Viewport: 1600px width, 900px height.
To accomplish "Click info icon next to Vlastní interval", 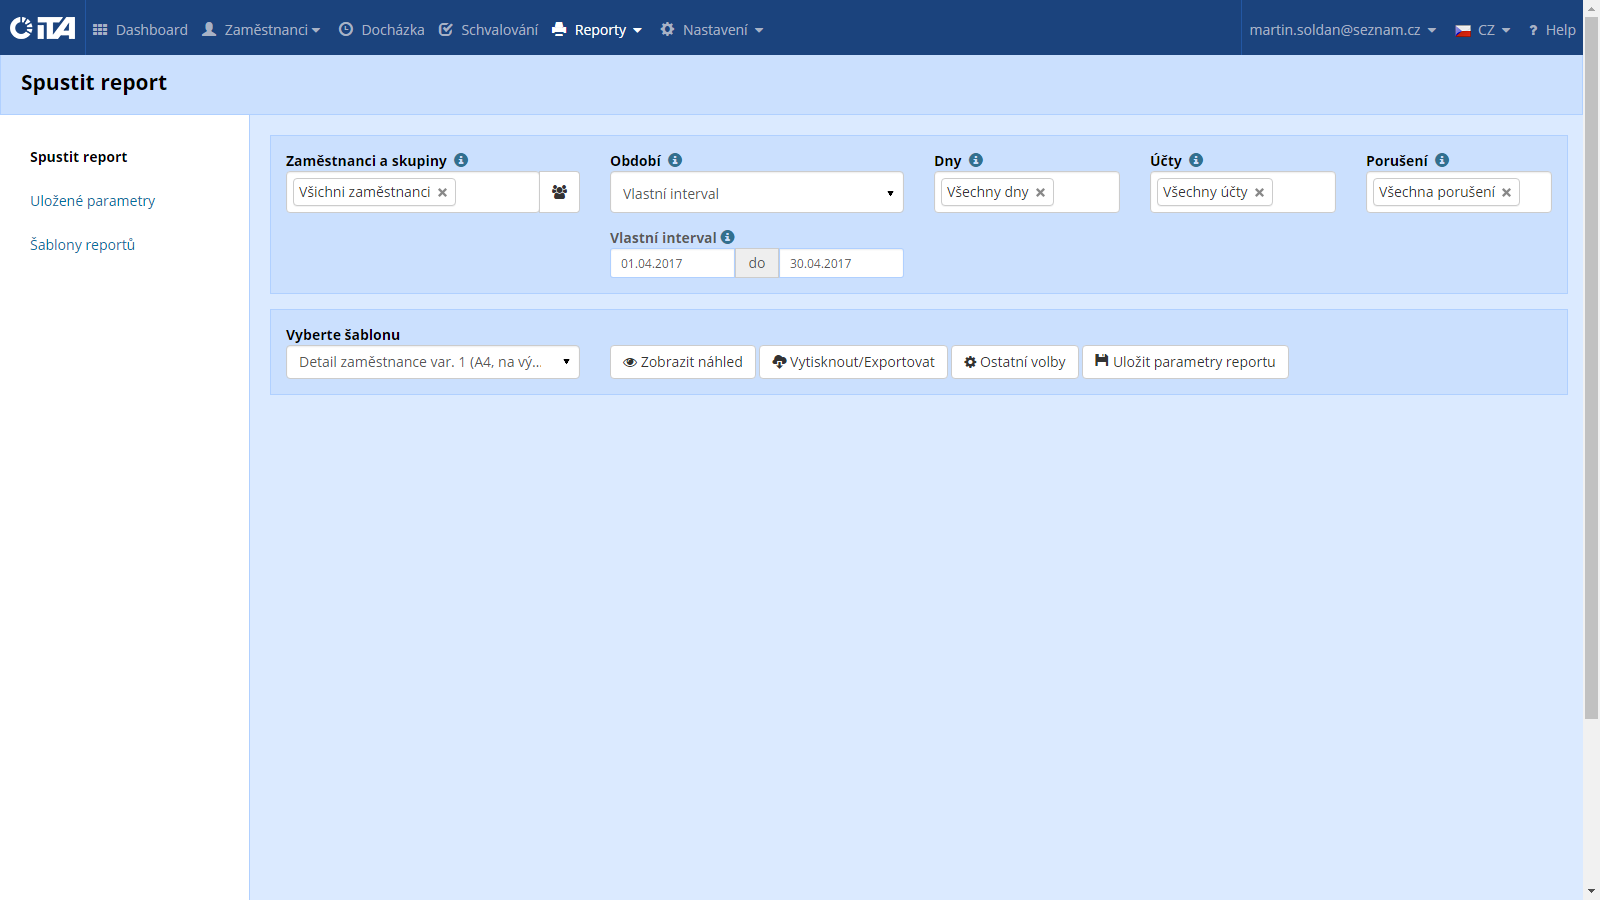I will click(728, 237).
